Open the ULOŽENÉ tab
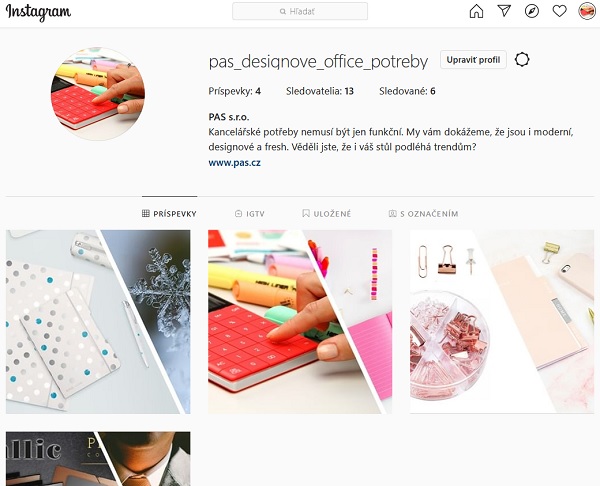Image resolution: width=600 pixels, height=486 pixels. point(326,214)
